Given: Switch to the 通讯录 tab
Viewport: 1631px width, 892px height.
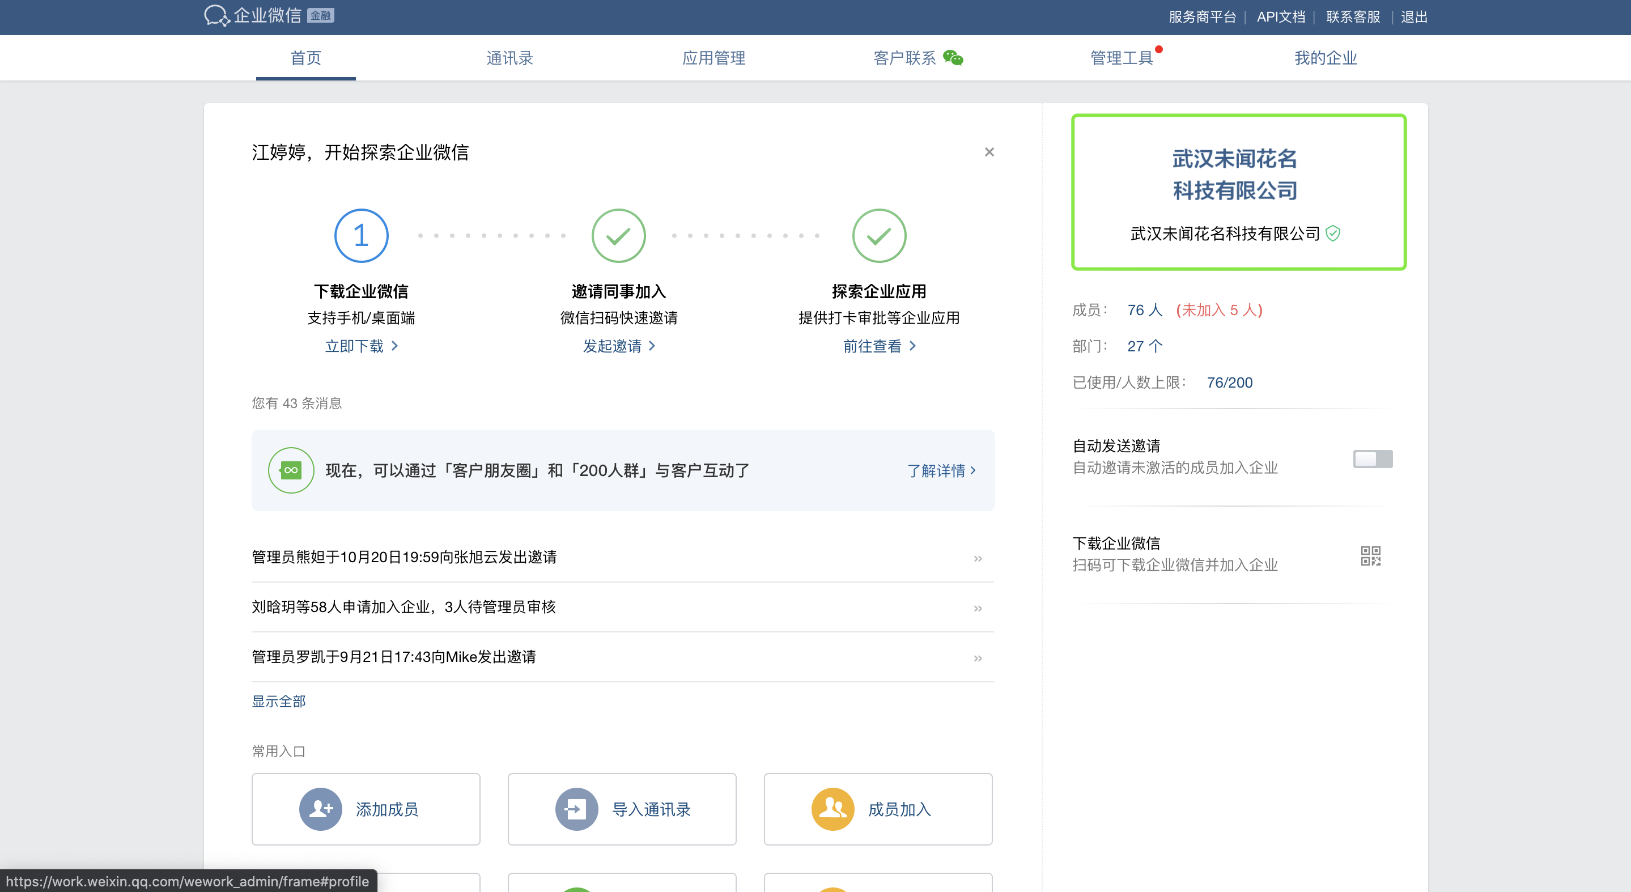Looking at the screenshot, I should tap(510, 58).
